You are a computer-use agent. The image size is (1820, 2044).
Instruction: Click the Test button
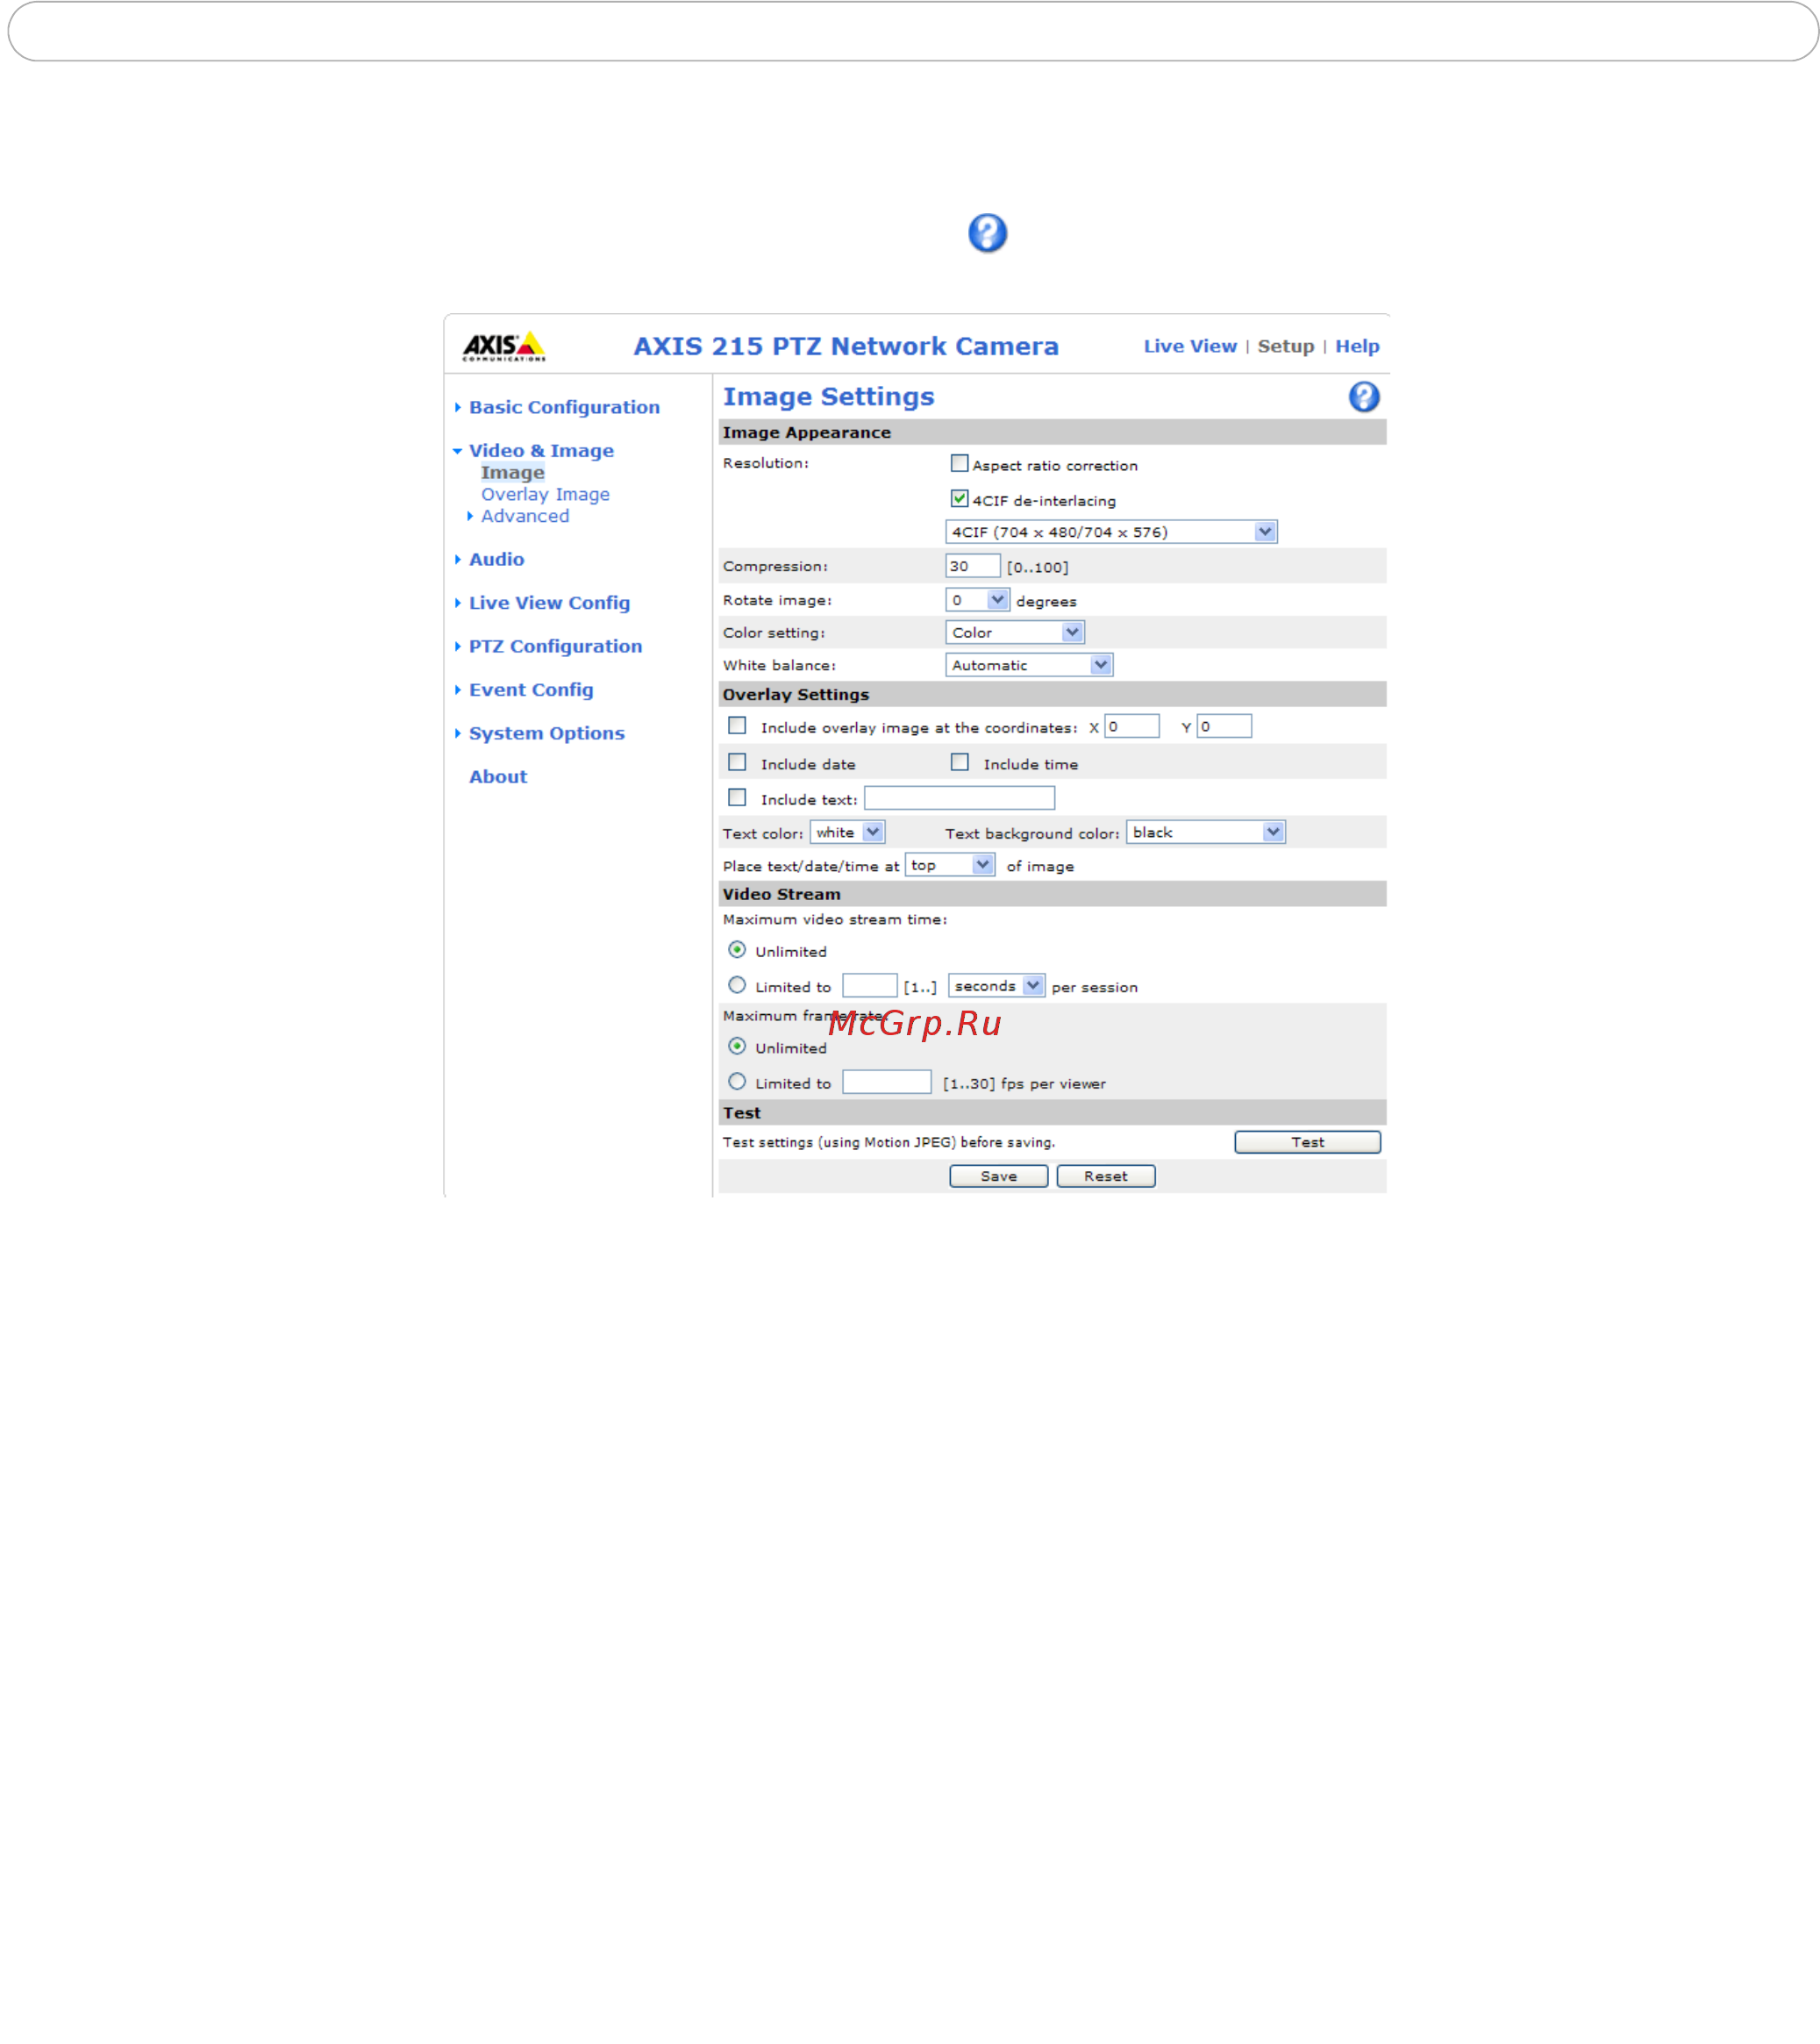[1307, 1142]
